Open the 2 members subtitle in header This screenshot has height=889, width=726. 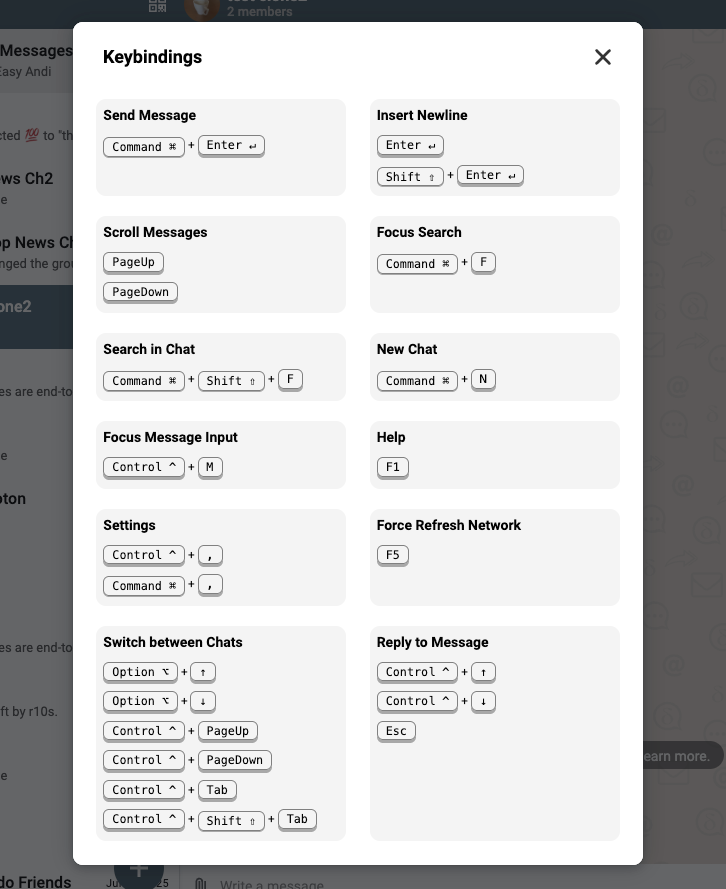point(259,12)
